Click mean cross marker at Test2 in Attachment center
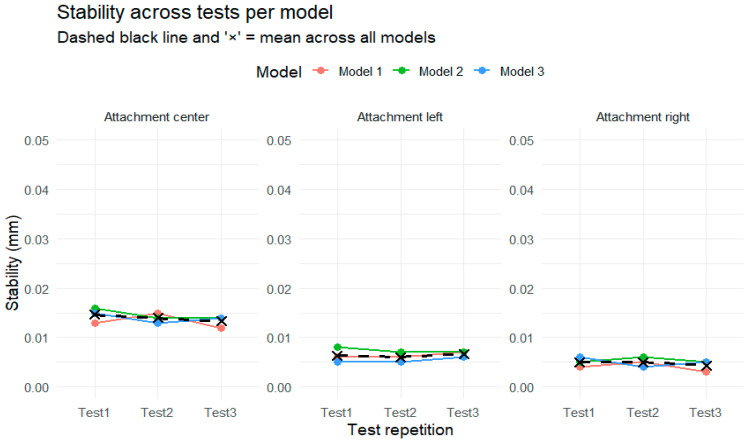This screenshot has width=750, height=443. (x=158, y=318)
